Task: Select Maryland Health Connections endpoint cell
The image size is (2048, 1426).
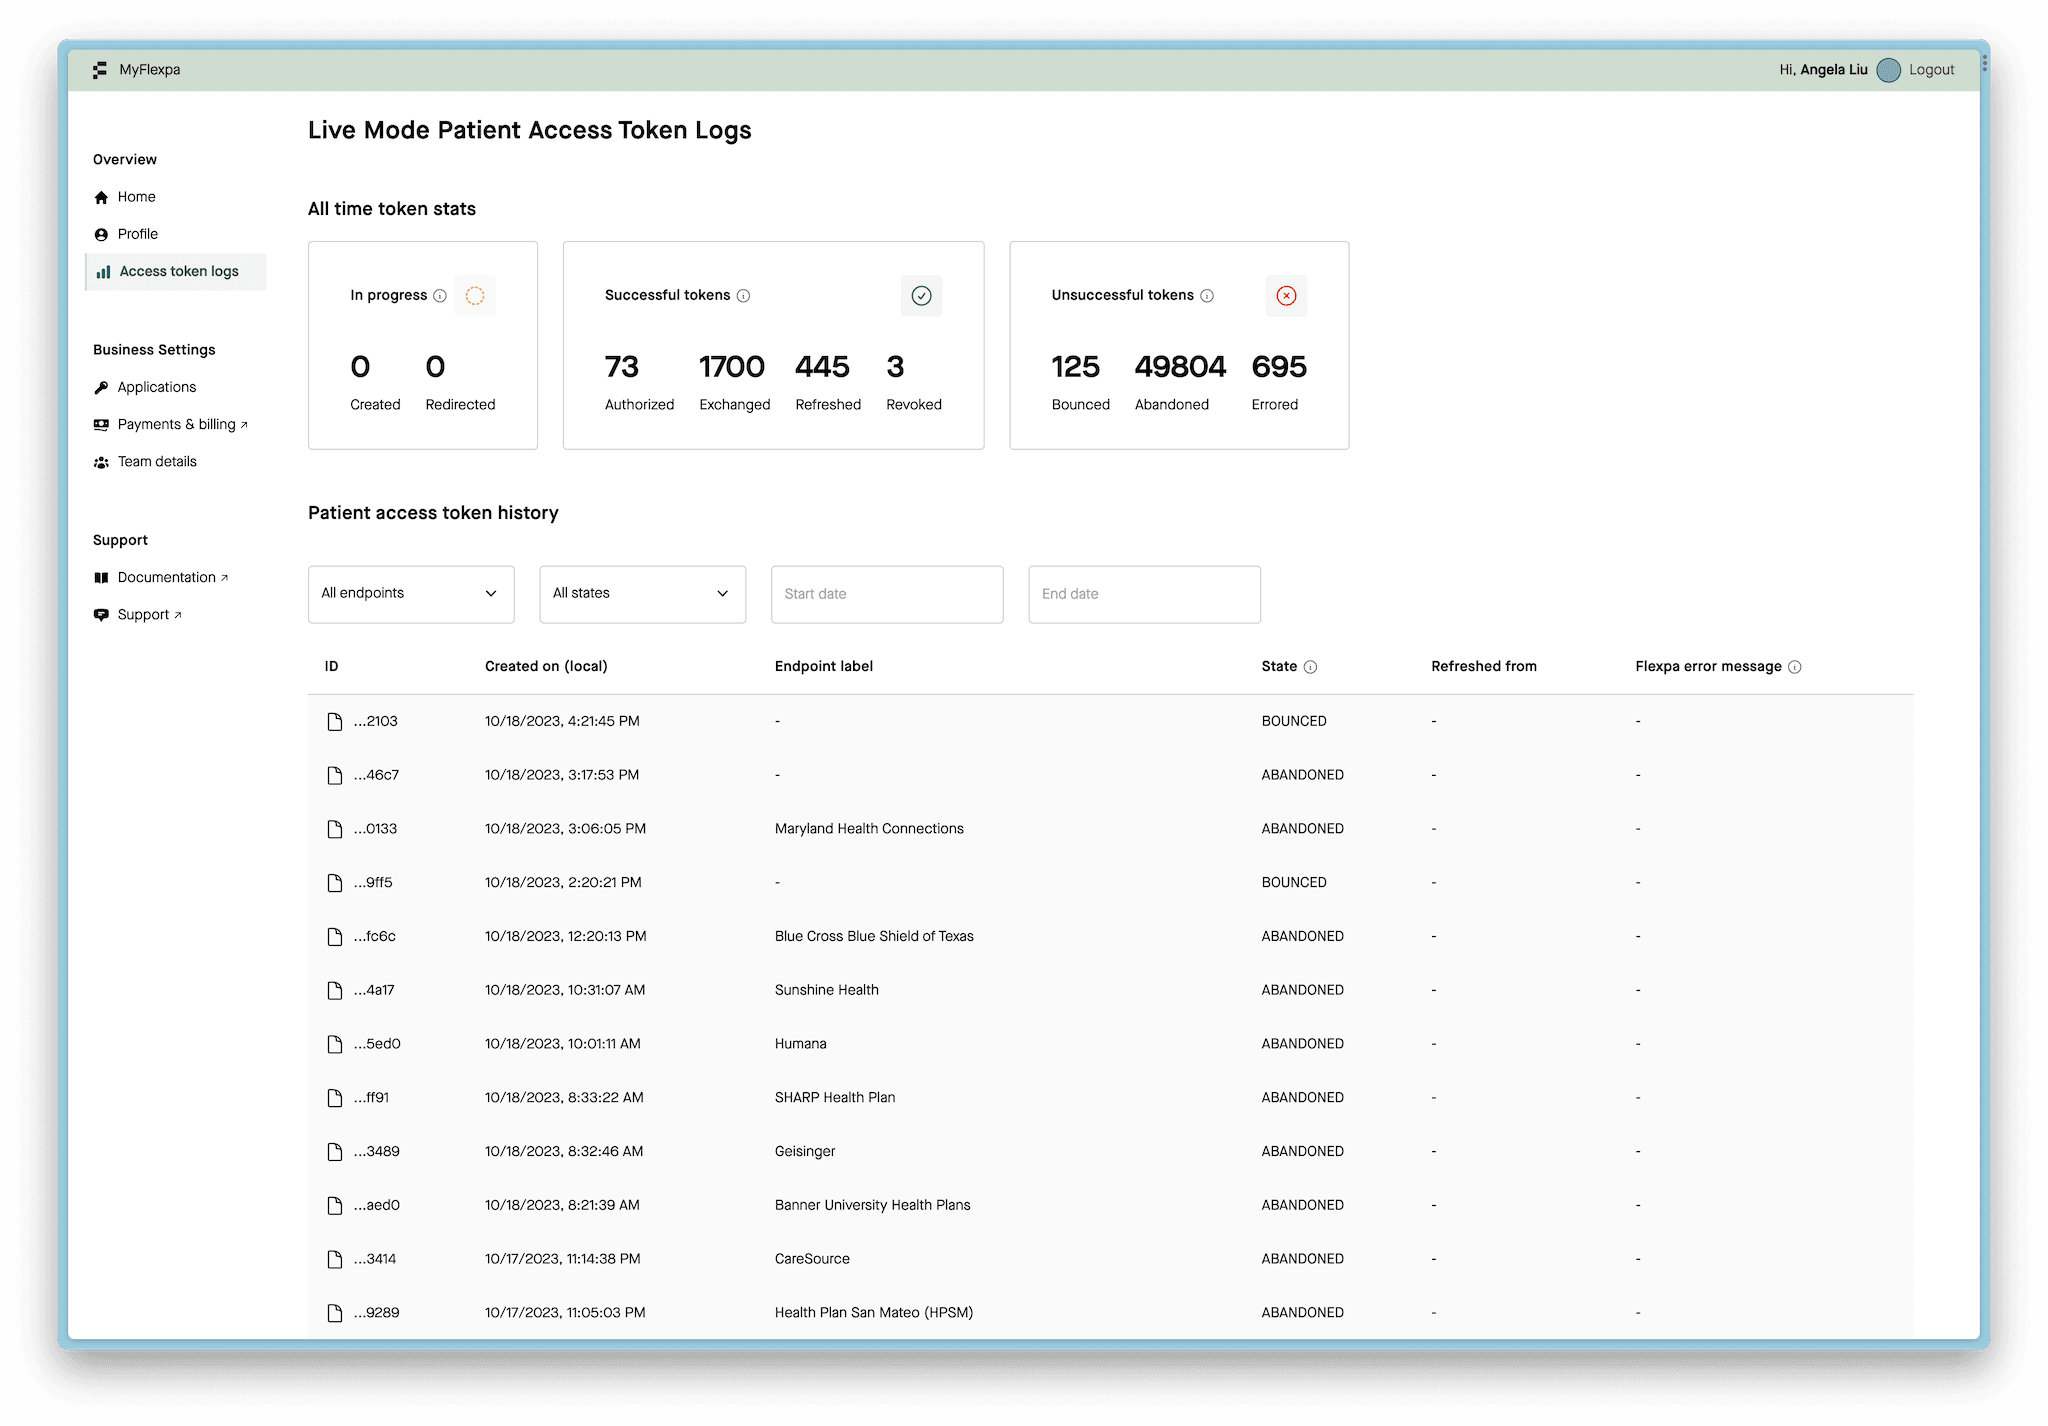Action: click(x=869, y=829)
